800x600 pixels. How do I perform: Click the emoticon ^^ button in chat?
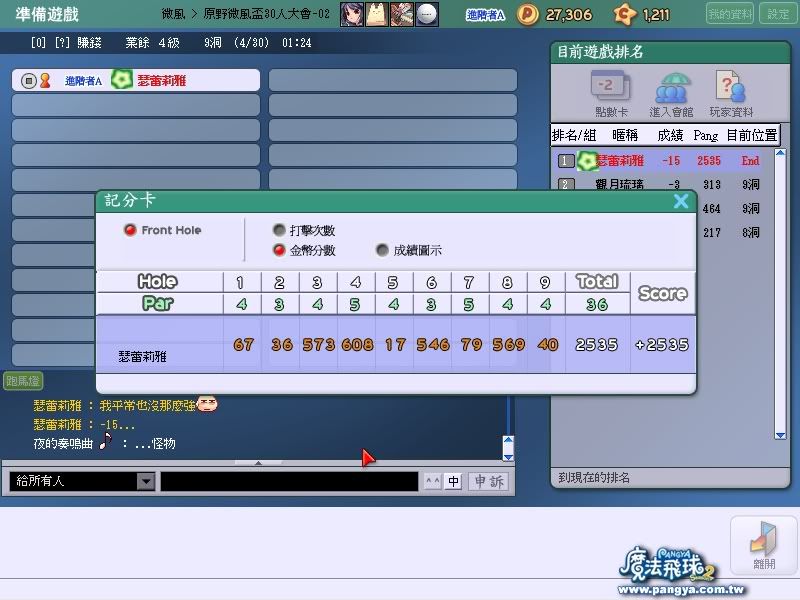point(433,481)
